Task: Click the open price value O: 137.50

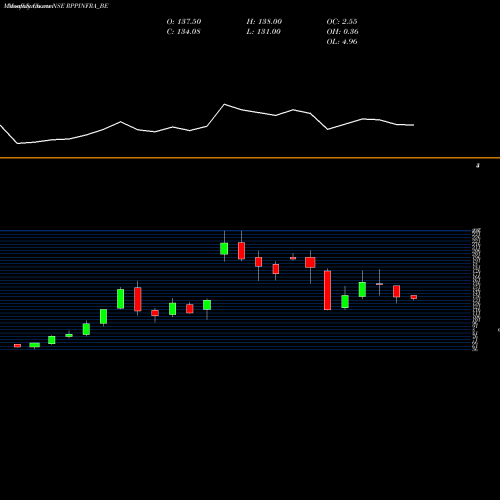Action: 184,22
